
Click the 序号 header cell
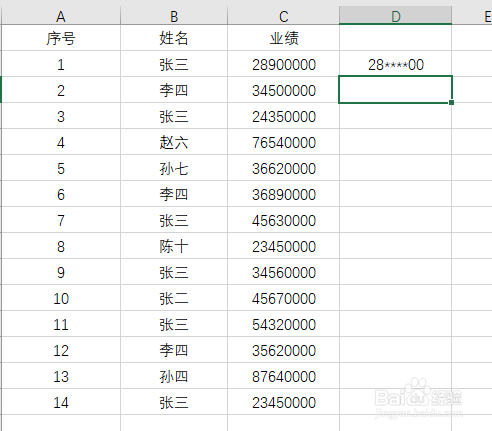click(x=61, y=38)
